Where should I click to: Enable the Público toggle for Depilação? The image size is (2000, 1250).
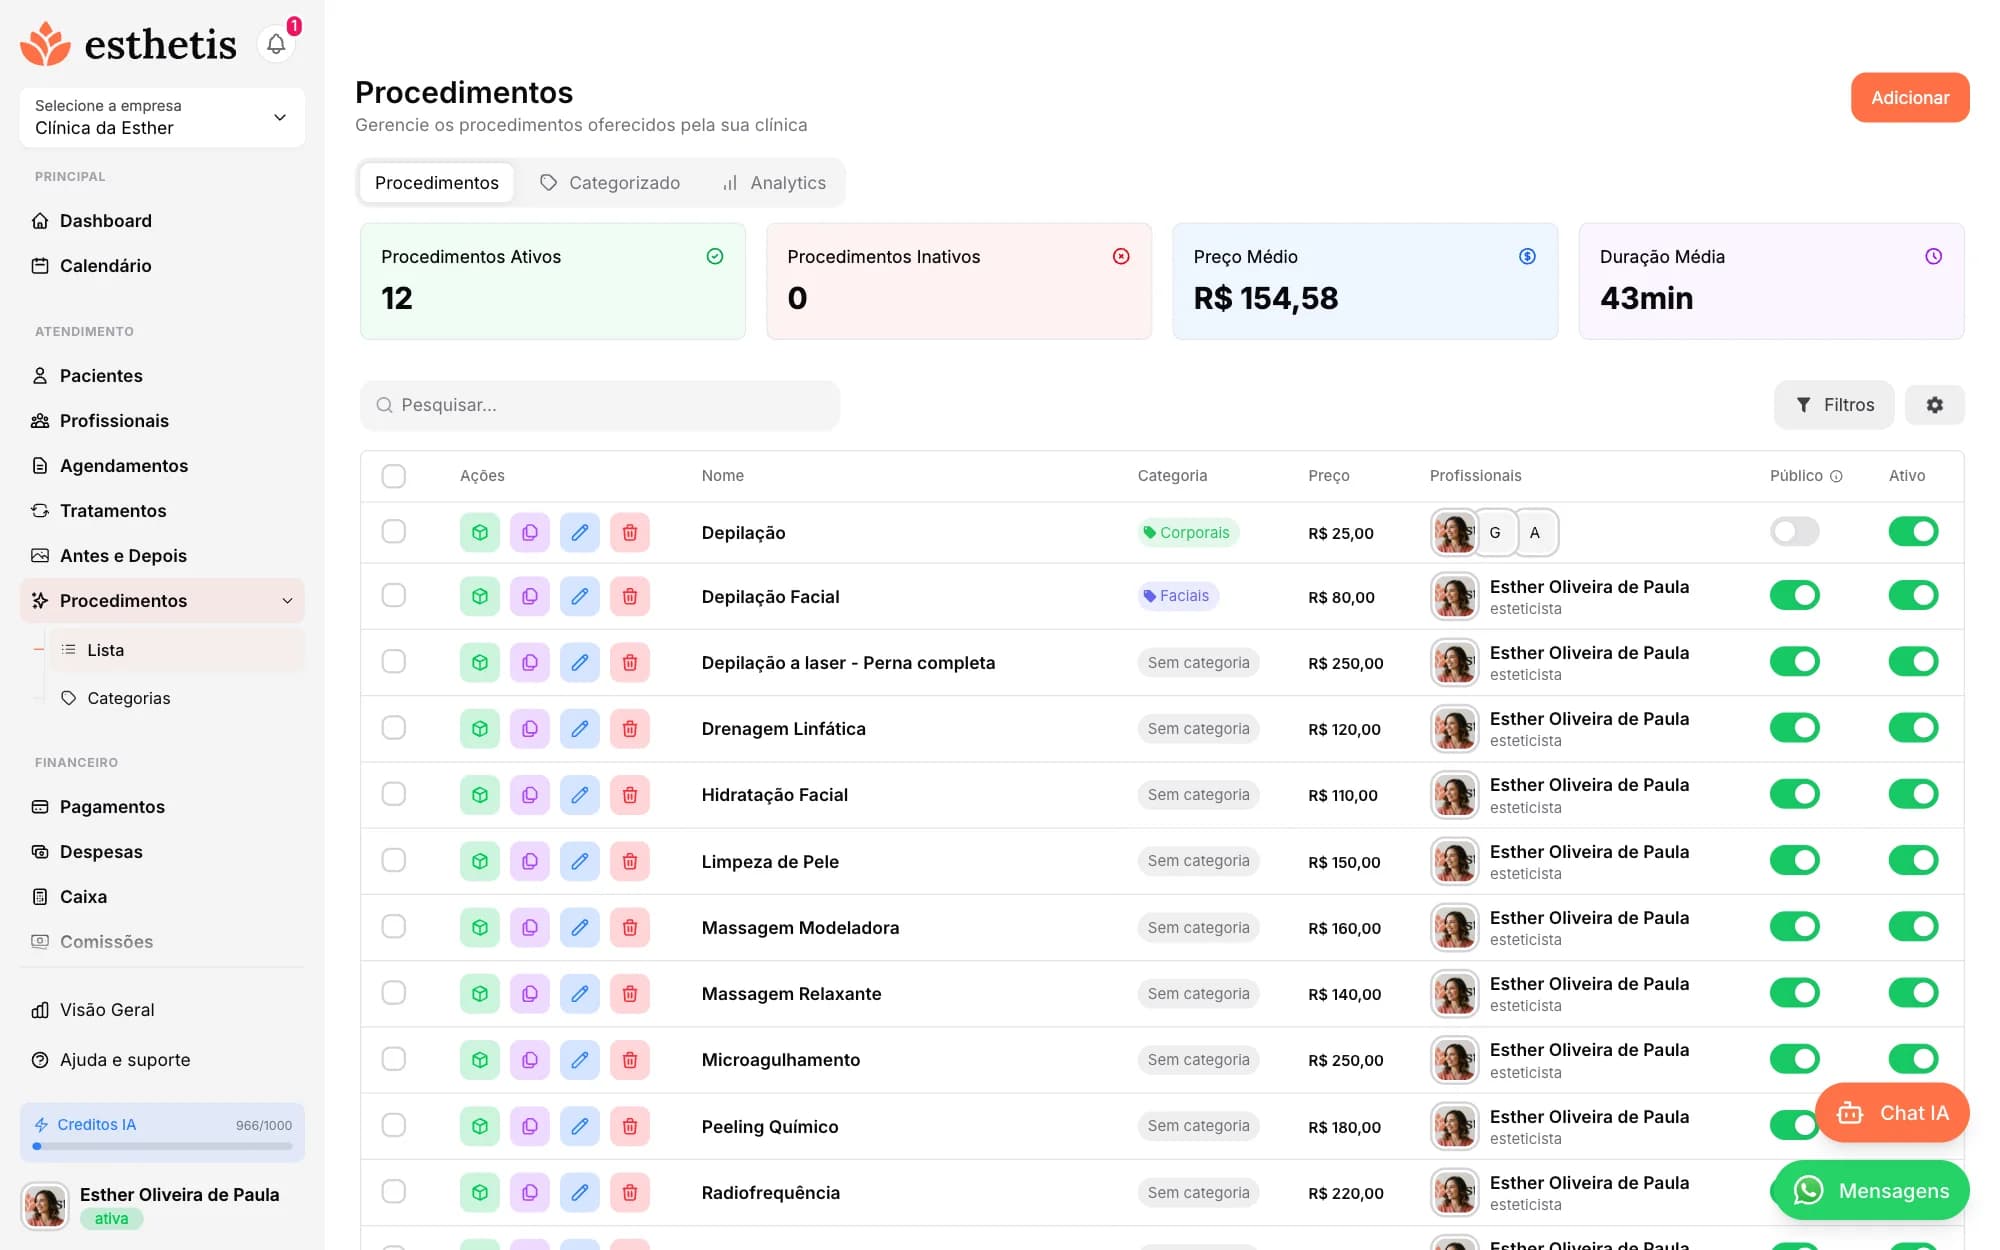click(x=1794, y=532)
